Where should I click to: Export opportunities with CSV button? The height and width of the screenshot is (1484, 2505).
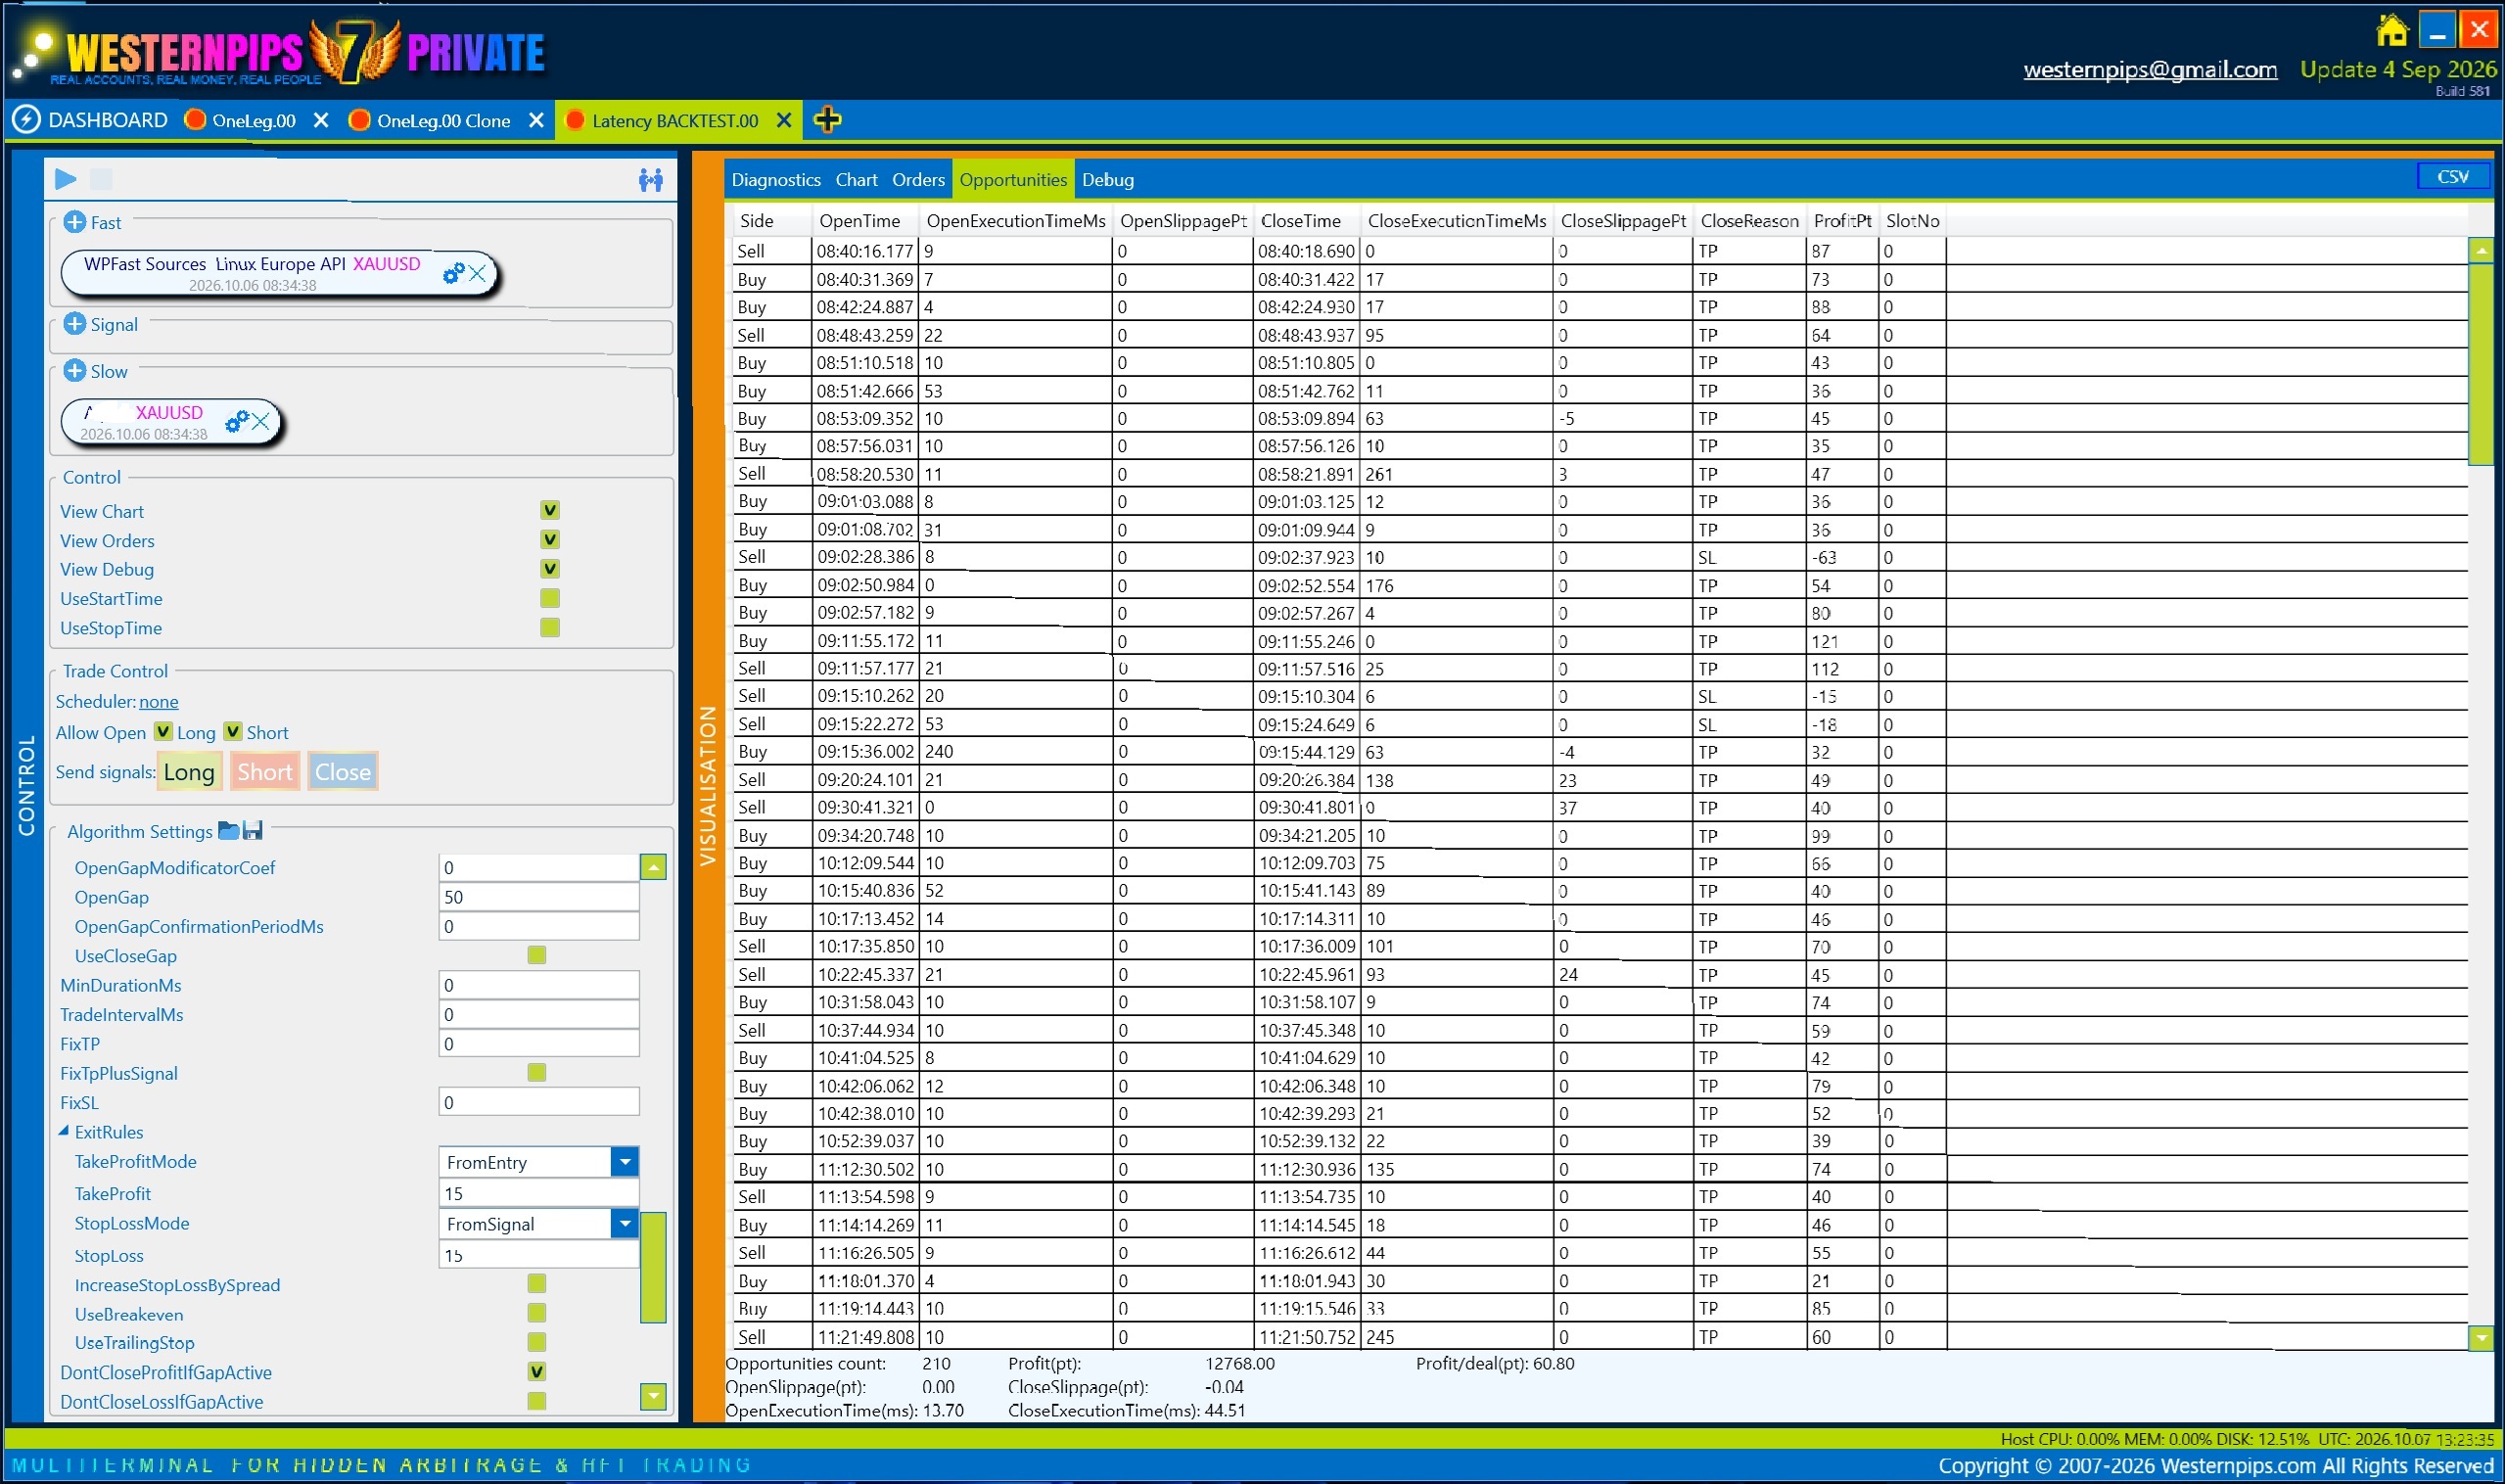tap(2453, 176)
